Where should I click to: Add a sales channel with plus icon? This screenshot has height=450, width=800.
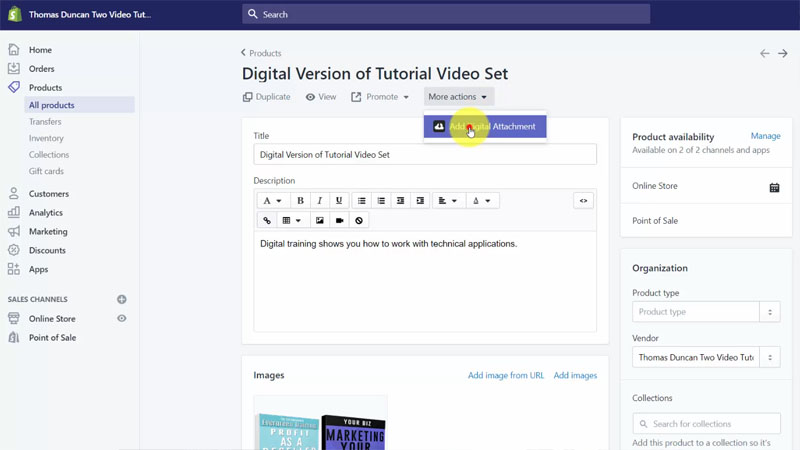click(x=122, y=299)
